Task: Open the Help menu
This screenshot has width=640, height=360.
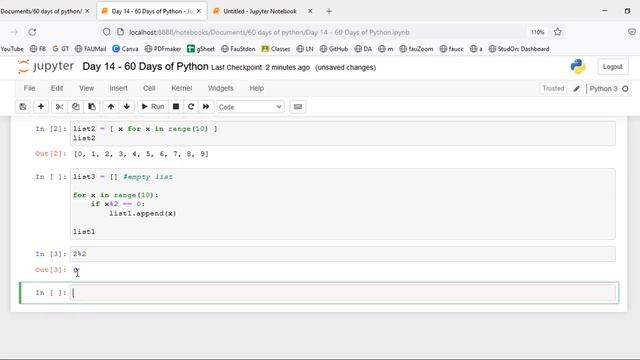Action: click(x=257, y=88)
